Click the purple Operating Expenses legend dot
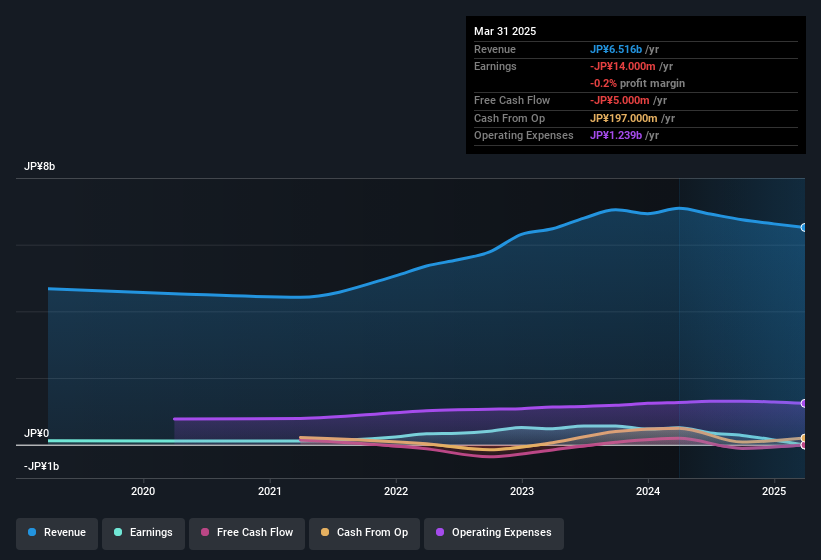 click(440, 532)
